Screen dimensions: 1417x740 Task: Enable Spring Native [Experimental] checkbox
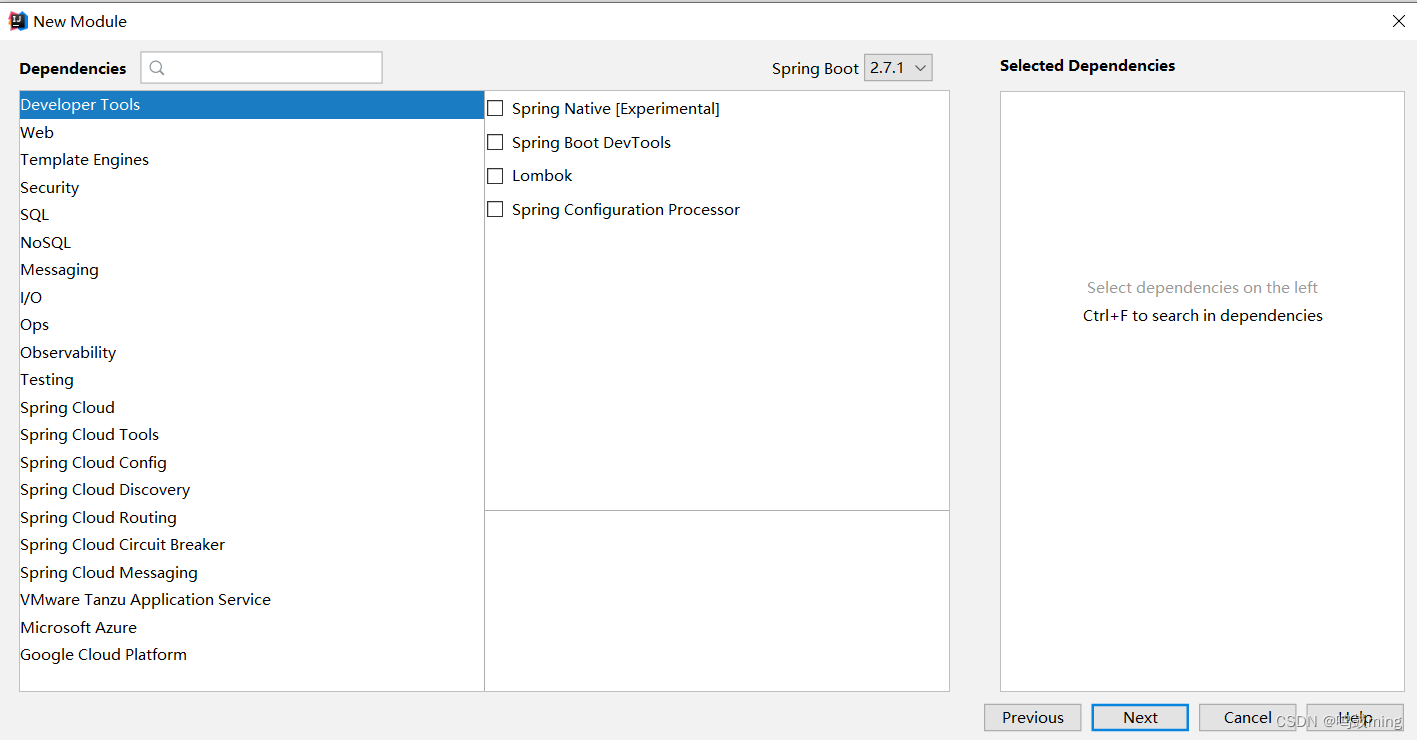(x=495, y=108)
